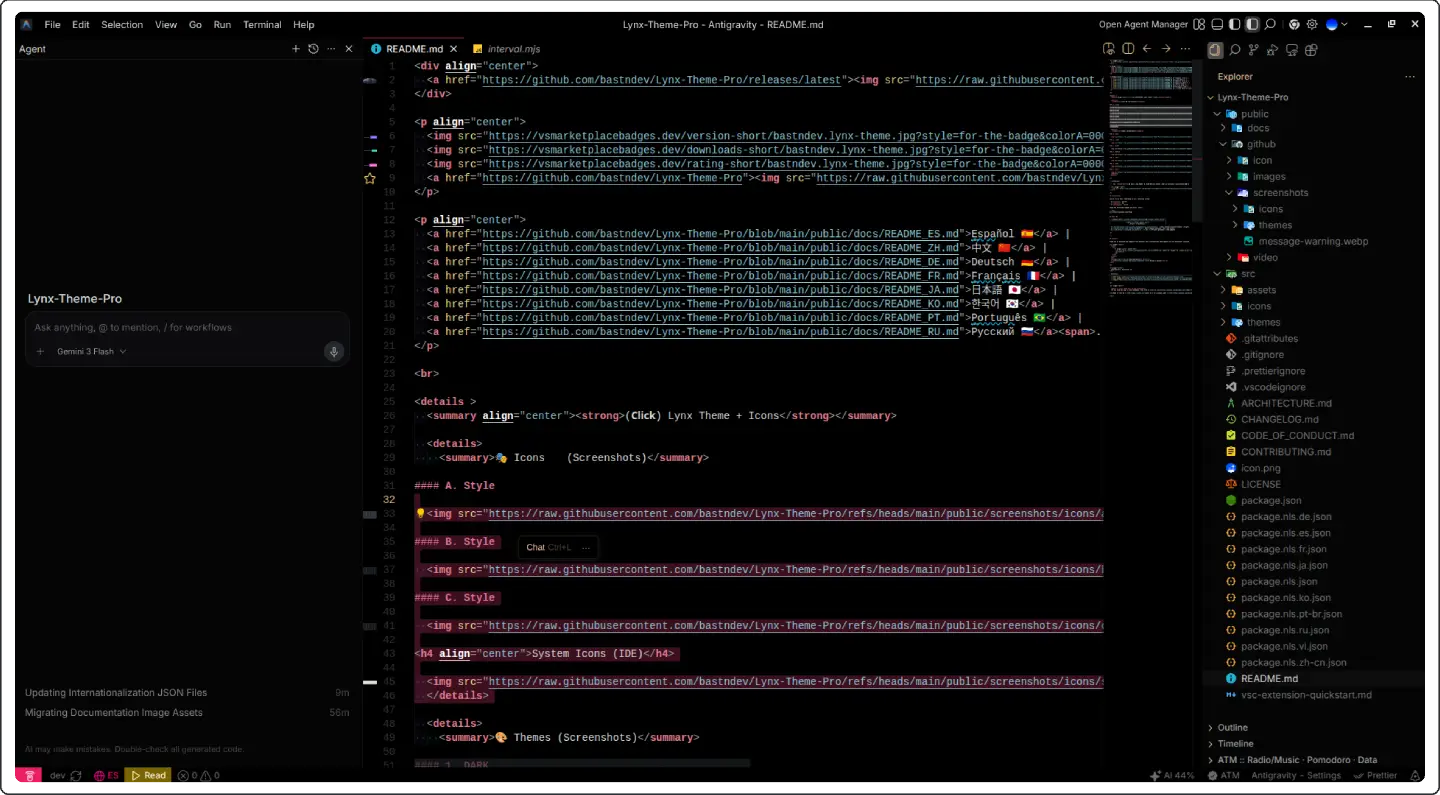
Task: Open settings gear in title bar
Action: [1312, 24]
